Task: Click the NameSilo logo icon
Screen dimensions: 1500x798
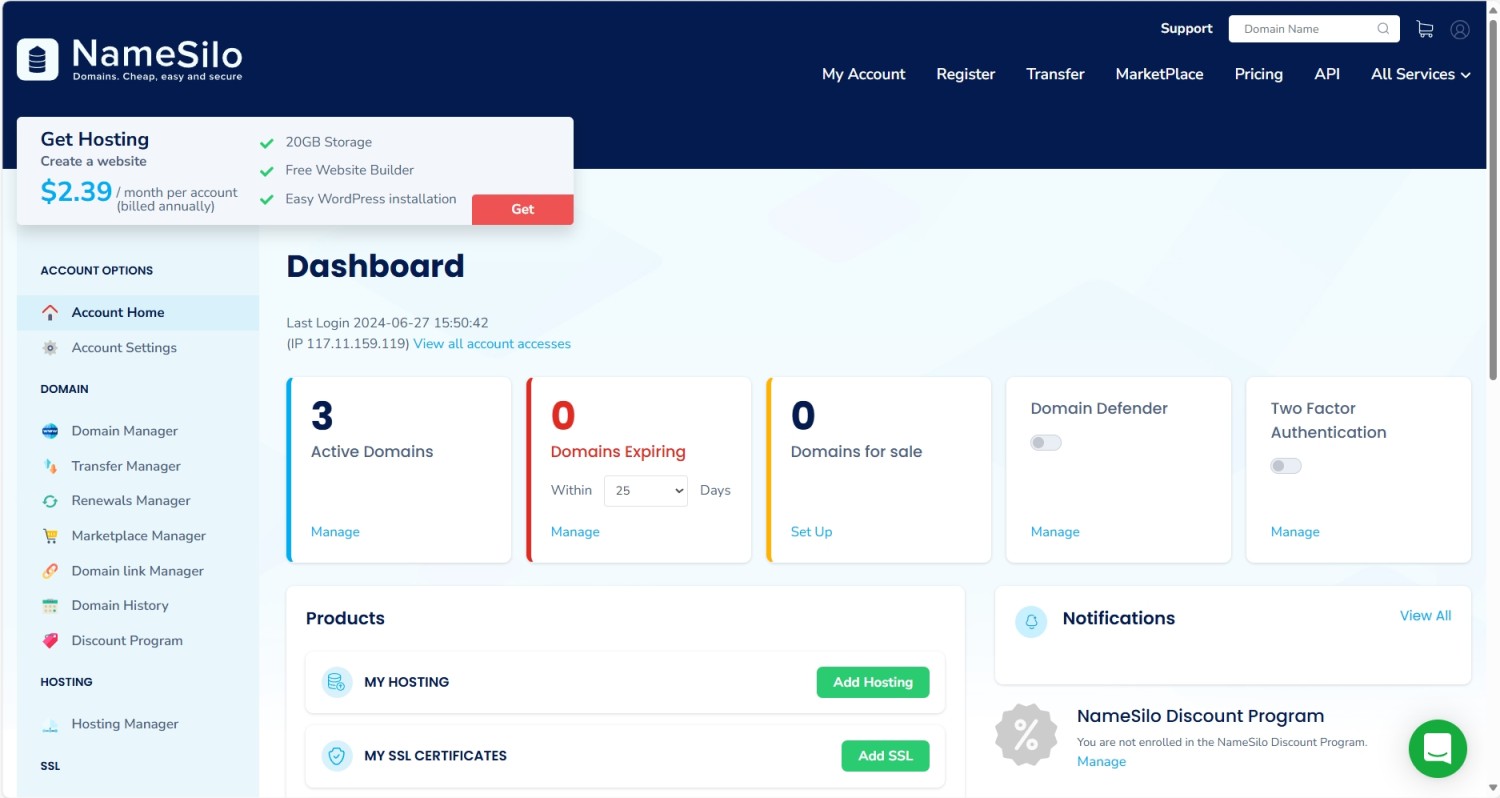Action: 37,59
